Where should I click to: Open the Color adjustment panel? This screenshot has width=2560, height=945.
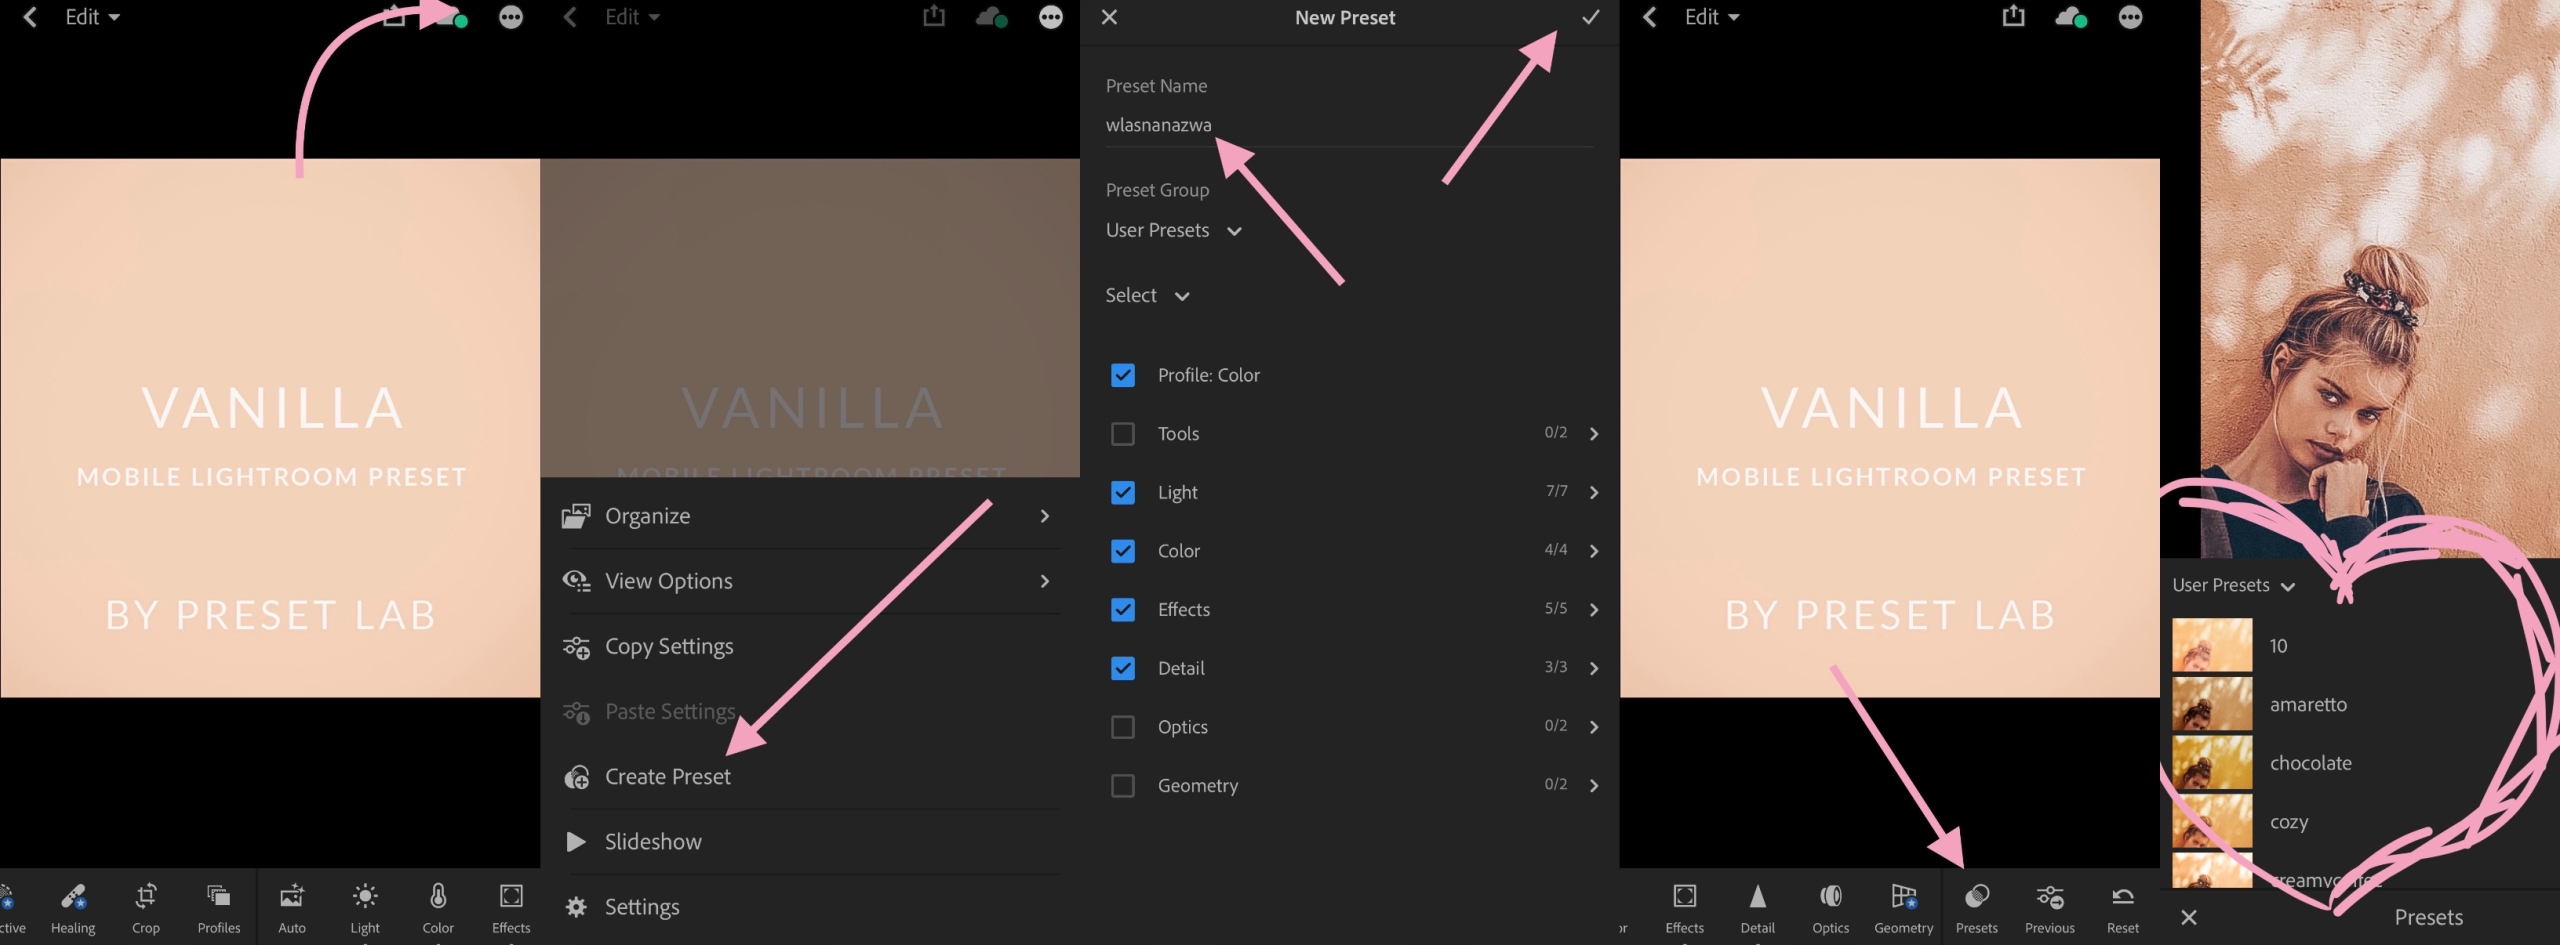[x=437, y=905]
